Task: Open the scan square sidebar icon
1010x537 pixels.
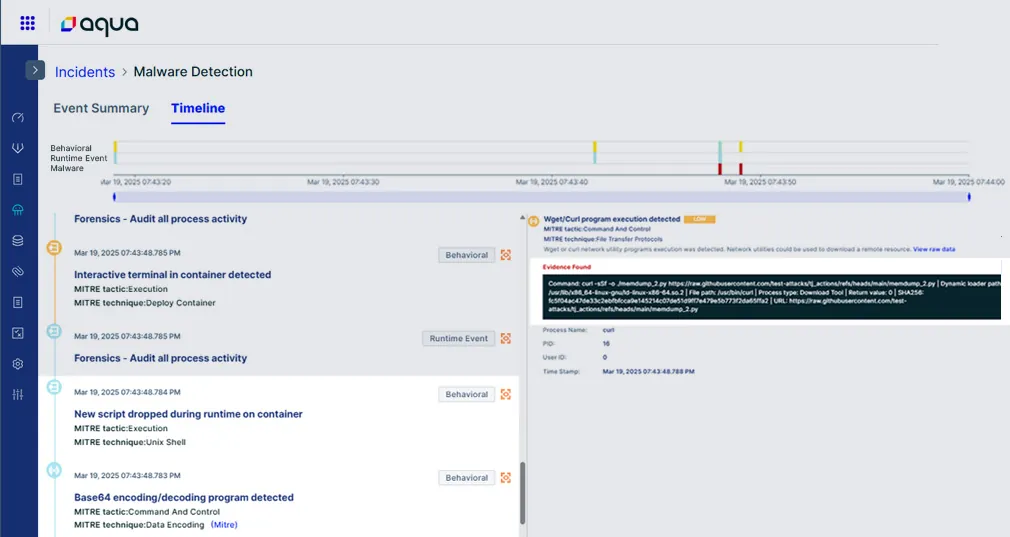Action: [18, 333]
